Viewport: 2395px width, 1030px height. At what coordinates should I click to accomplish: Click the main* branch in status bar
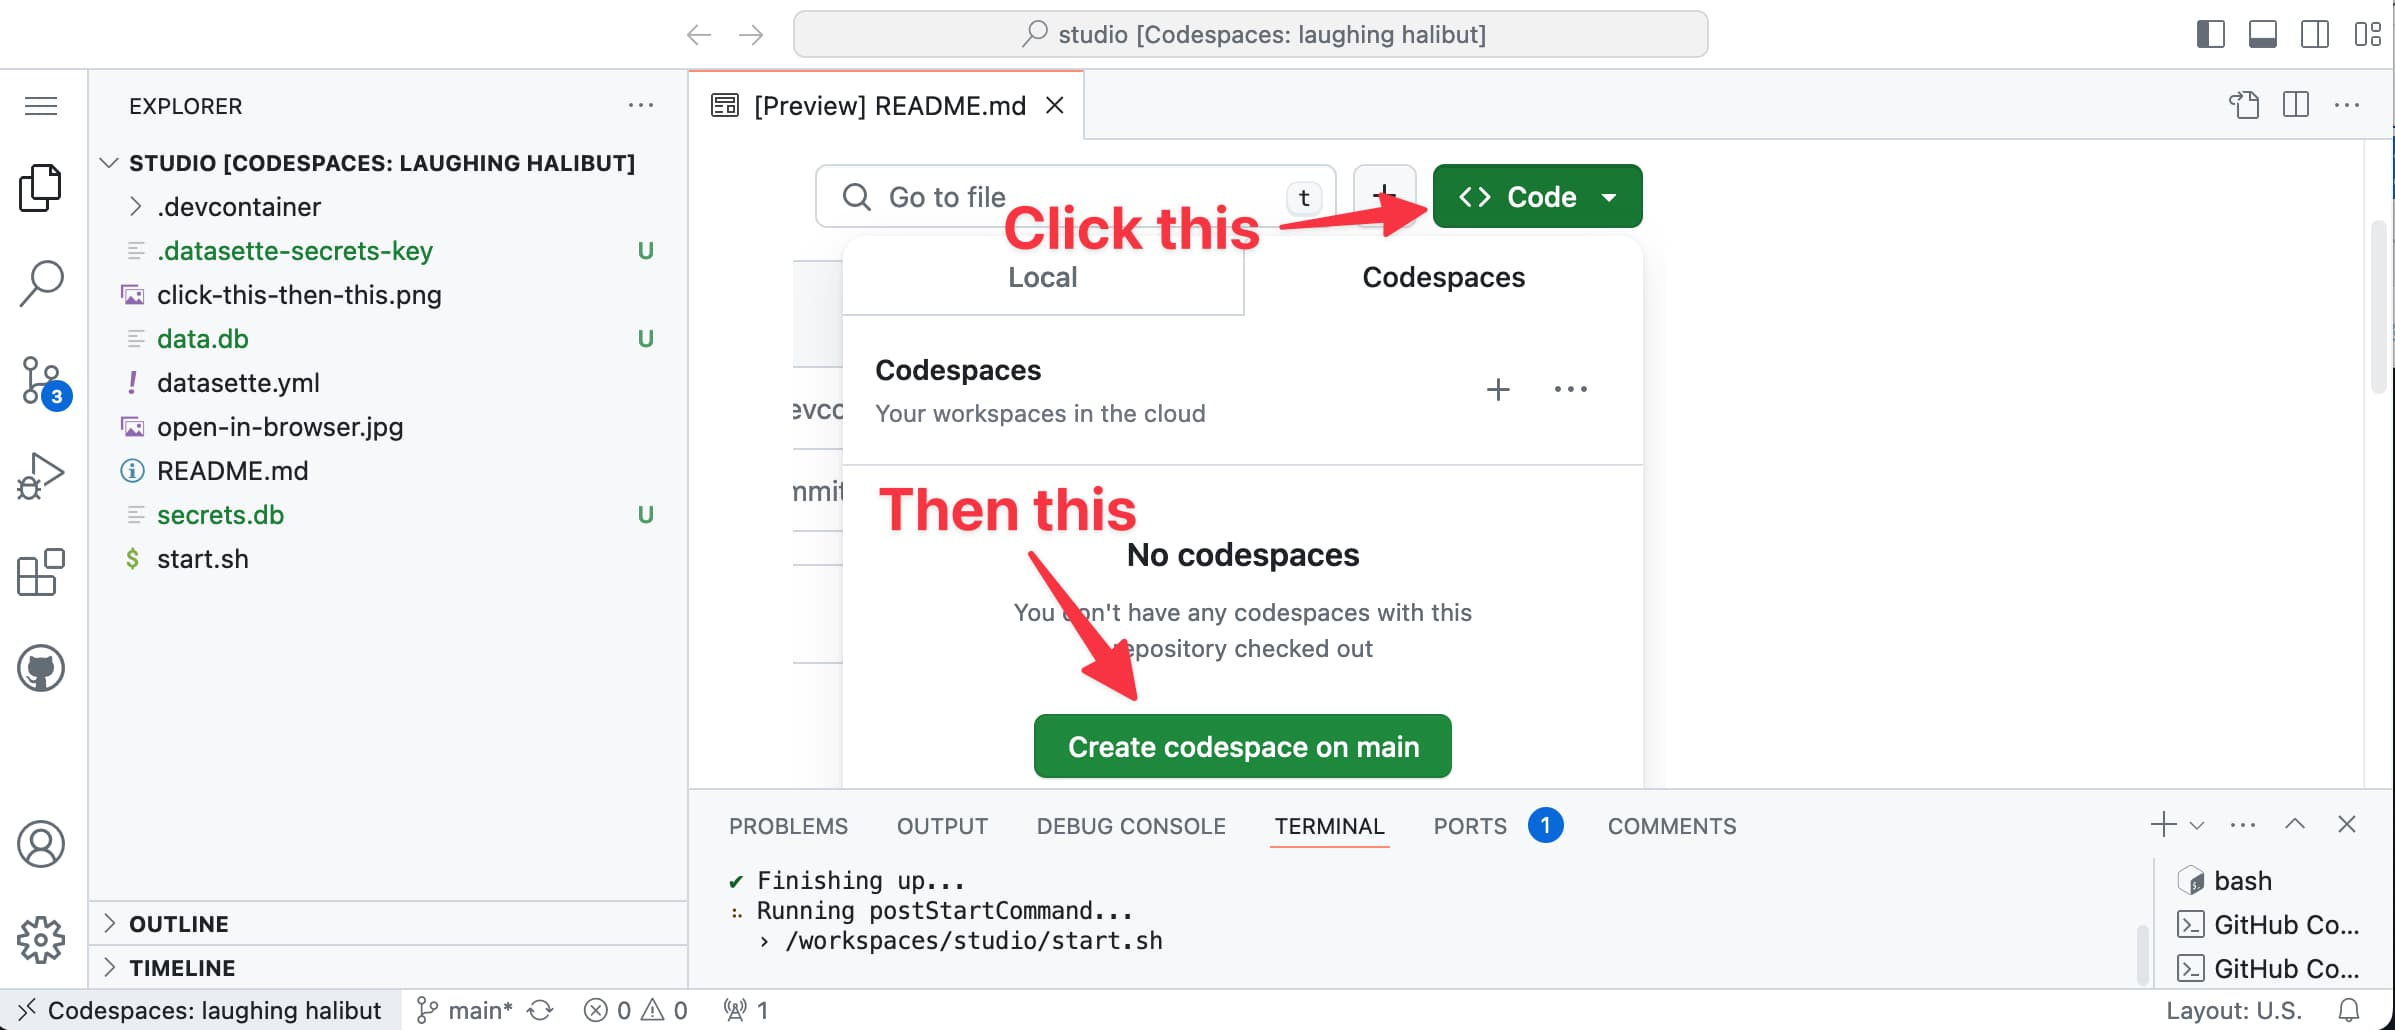pyautogui.click(x=465, y=1010)
